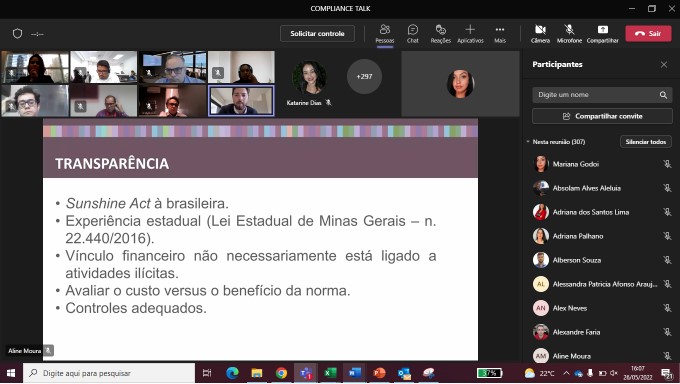This screenshot has height=384, width=680.
Task: Close the Participantes panel
Action: click(664, 64)
